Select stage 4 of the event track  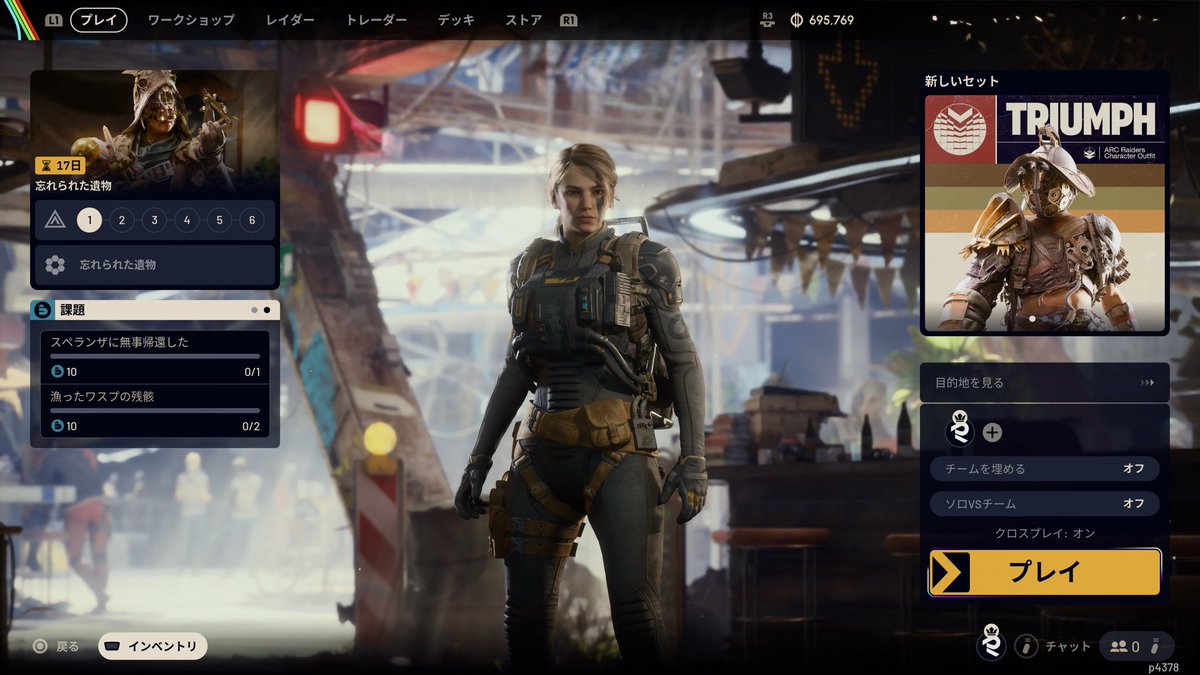[x=187, y=220]
